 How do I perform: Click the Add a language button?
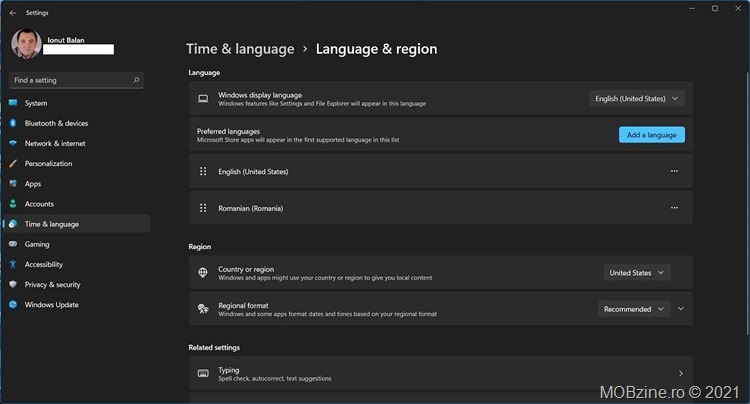[x=651, y=135]
